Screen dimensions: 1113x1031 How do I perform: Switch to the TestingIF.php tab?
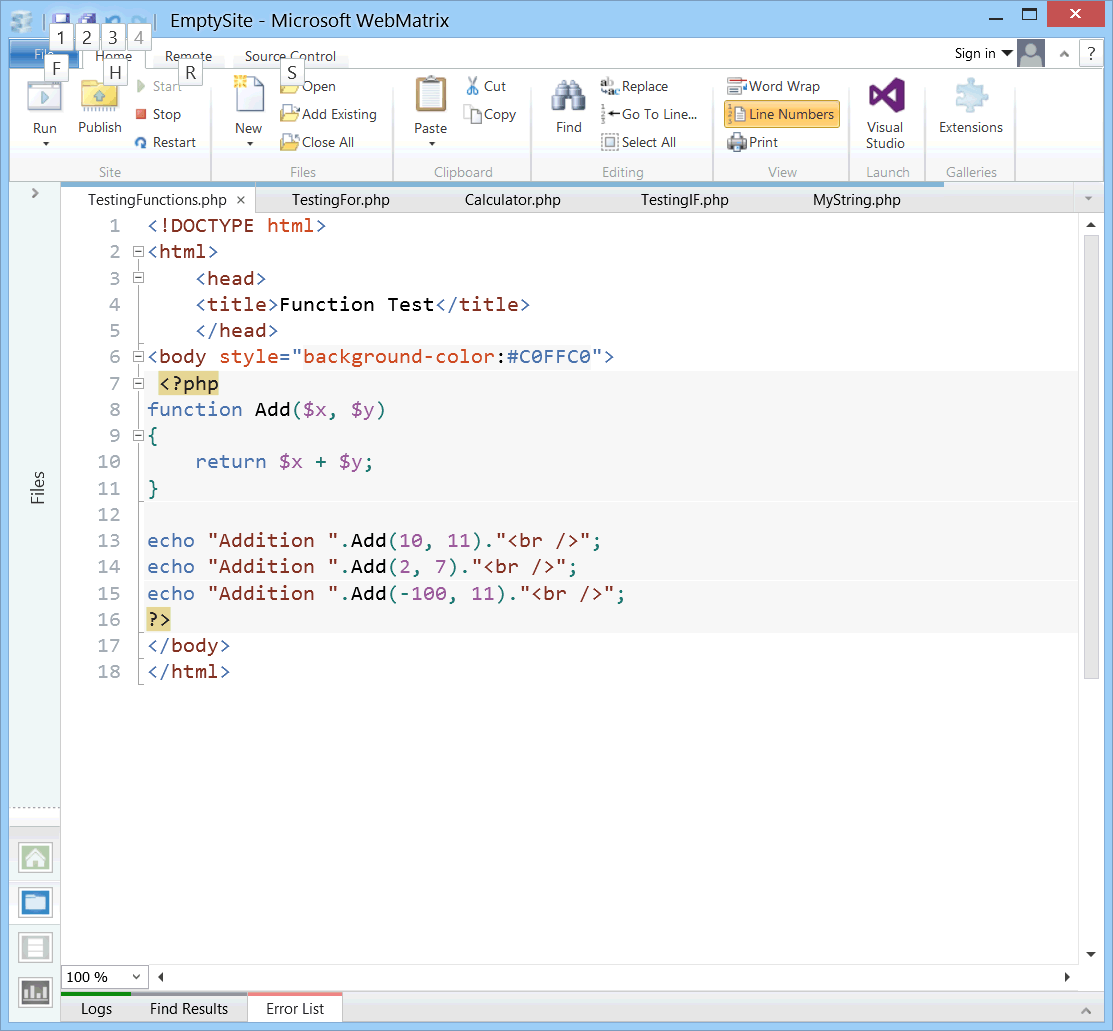(684, 200)
